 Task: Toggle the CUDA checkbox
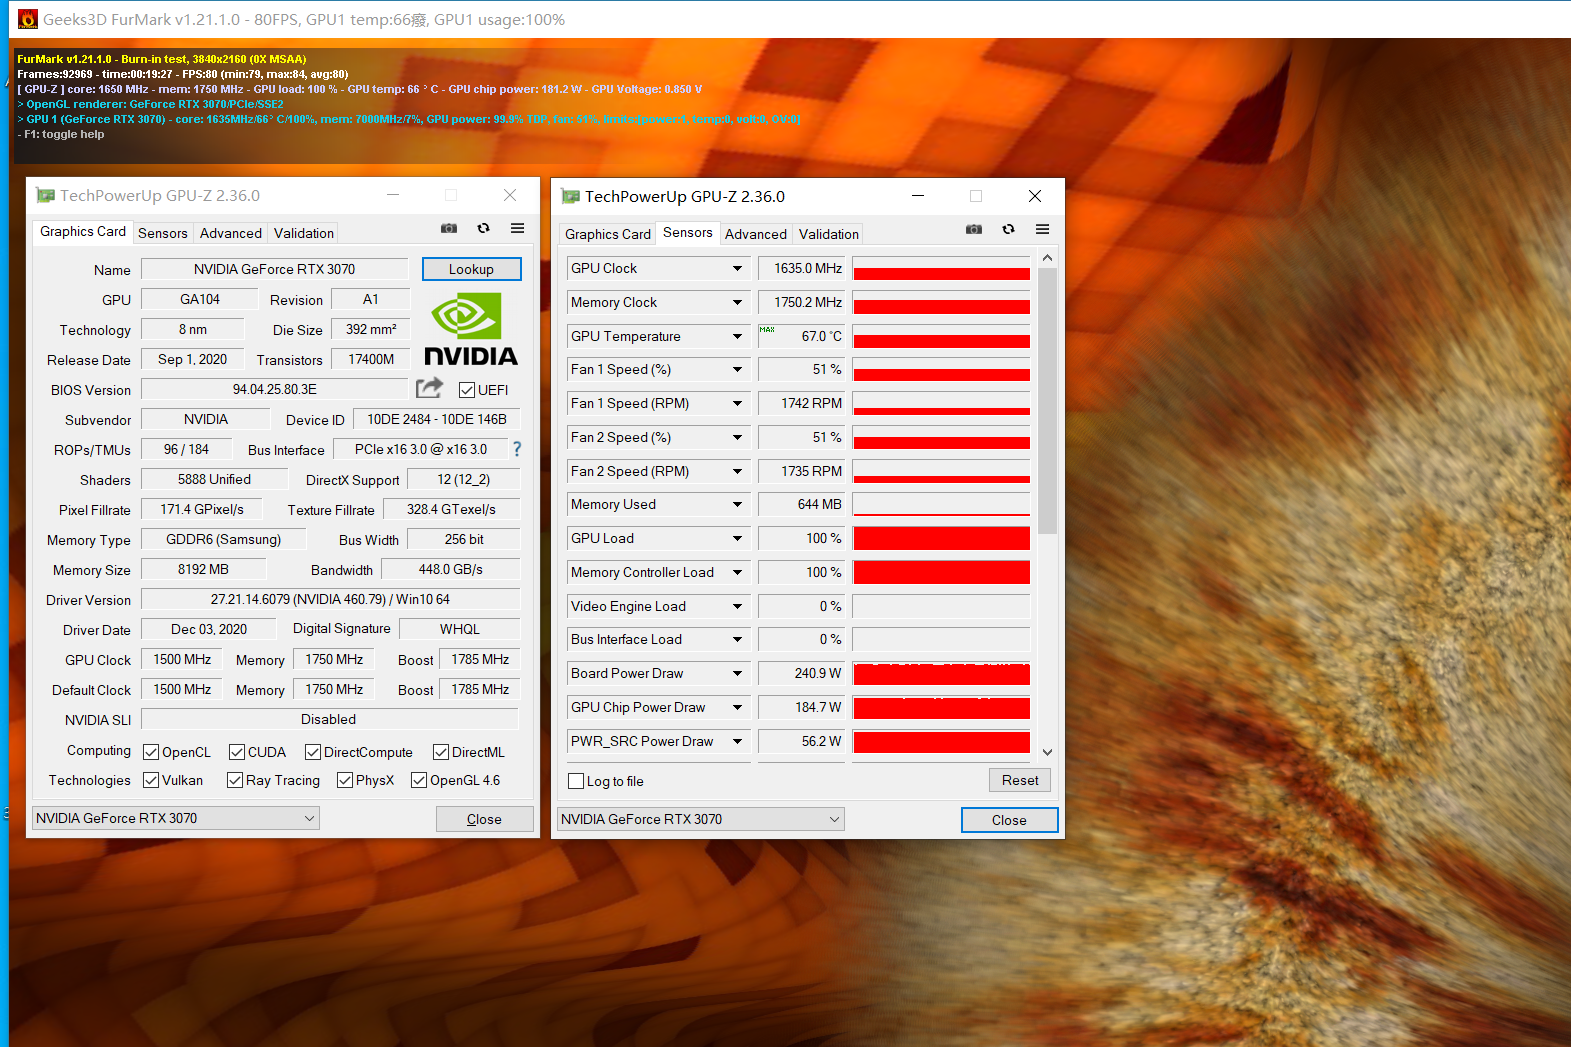[x=237, y=752]
